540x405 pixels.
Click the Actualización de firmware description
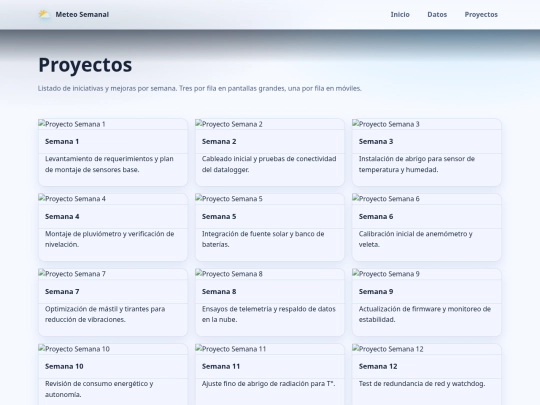click(425, 314)
